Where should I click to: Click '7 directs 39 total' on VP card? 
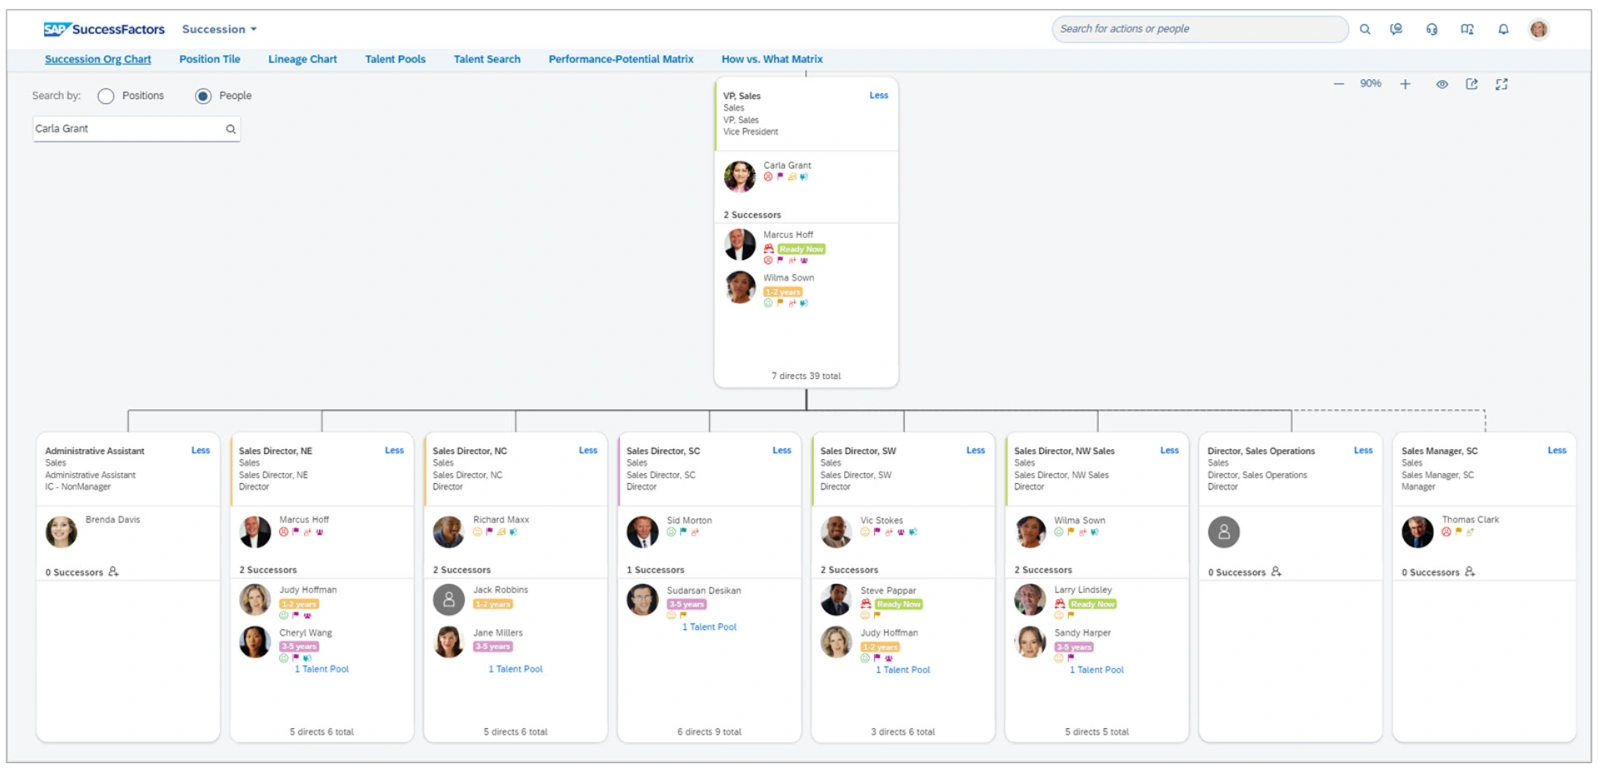(806, 376)
